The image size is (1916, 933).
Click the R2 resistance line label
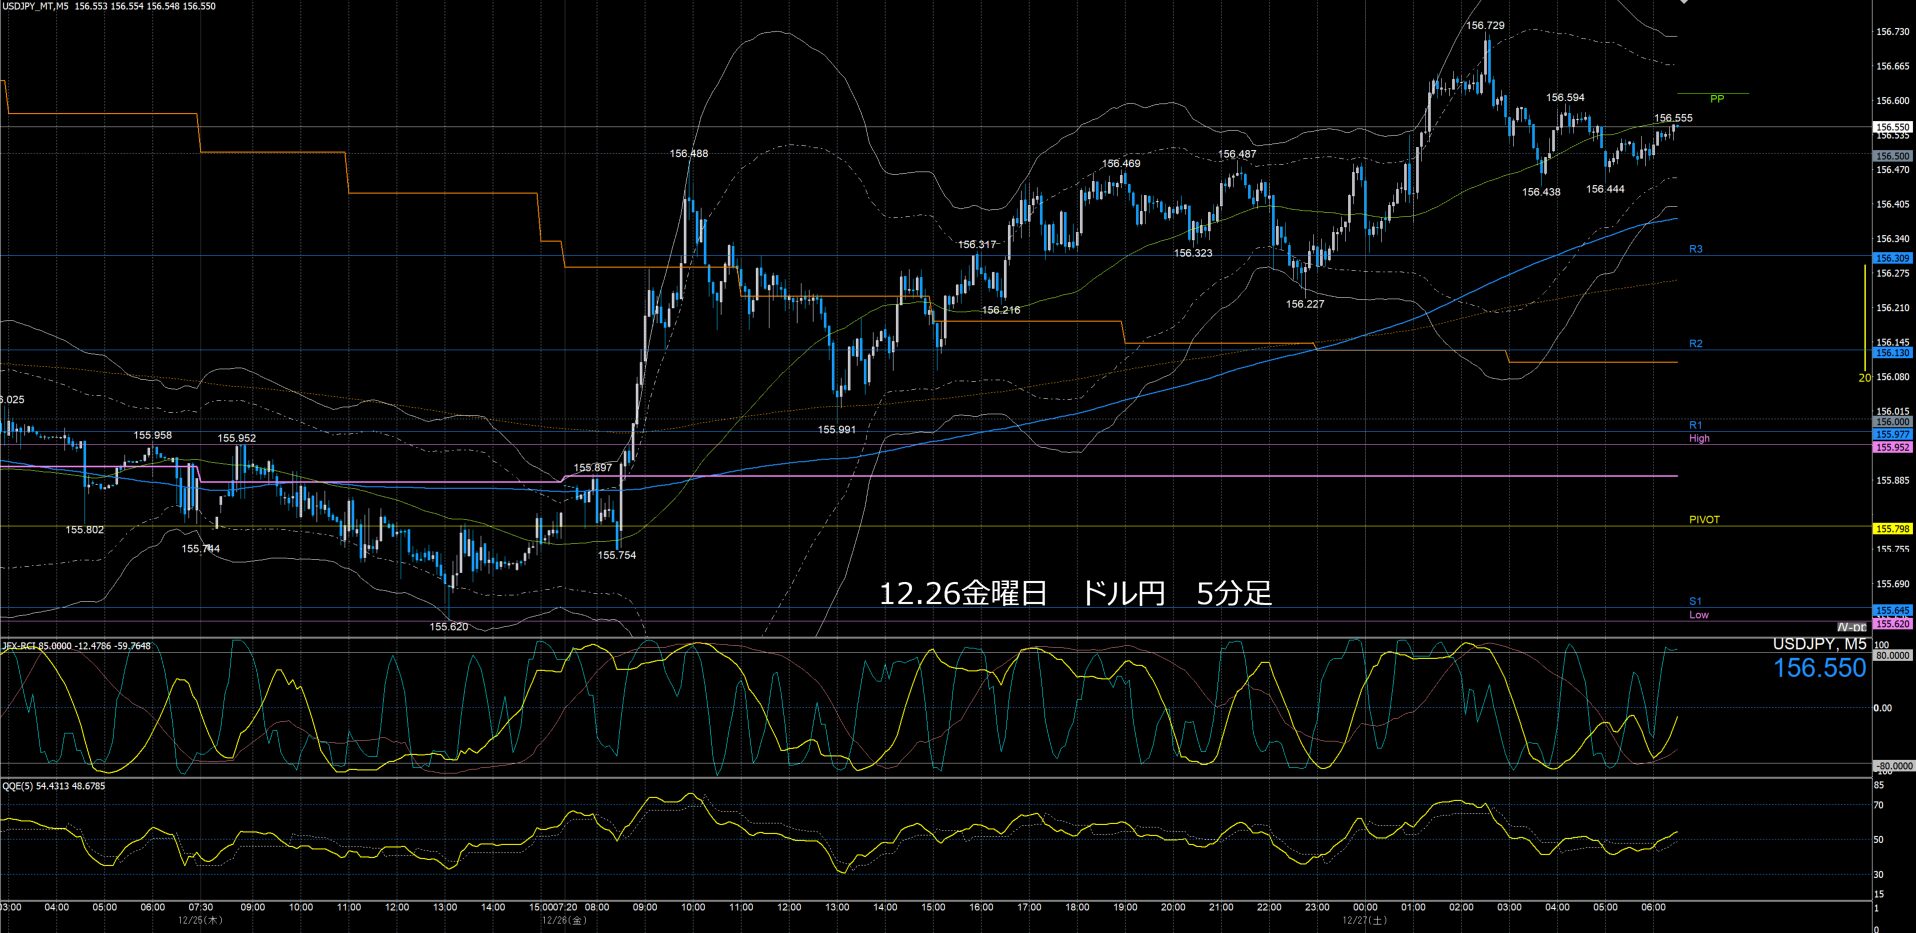click(x=1695, y=344)
